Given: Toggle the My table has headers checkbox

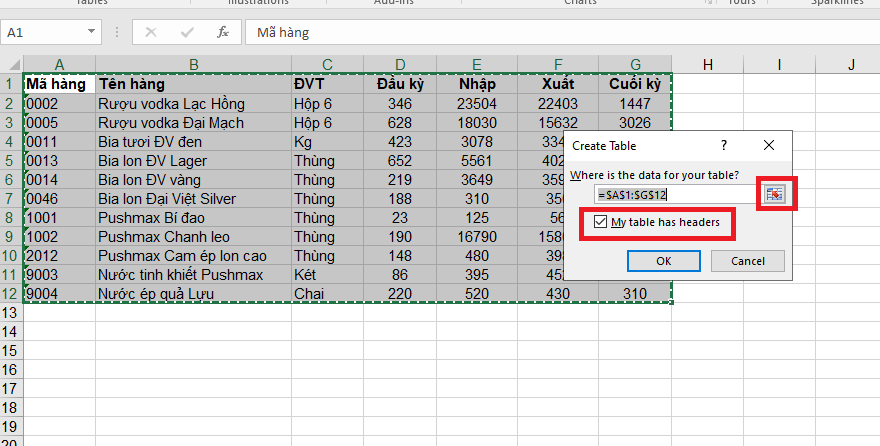Looking at the screenshot, I should pos(600,222).
